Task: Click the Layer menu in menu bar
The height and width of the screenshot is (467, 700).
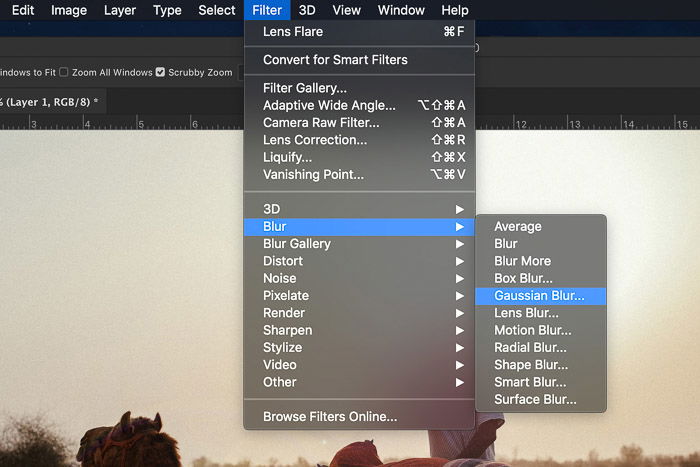Action: click(x=120, y=10)
